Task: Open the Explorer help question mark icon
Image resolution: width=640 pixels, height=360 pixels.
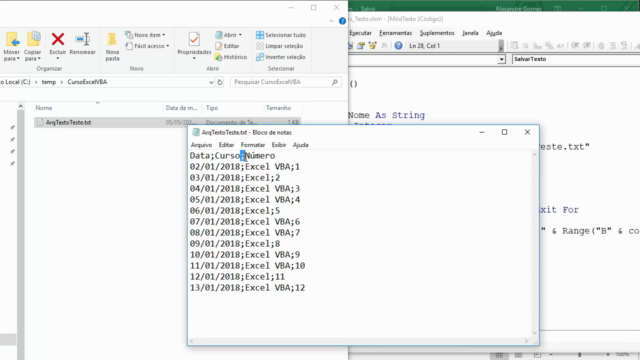Action: pos(342,21)
